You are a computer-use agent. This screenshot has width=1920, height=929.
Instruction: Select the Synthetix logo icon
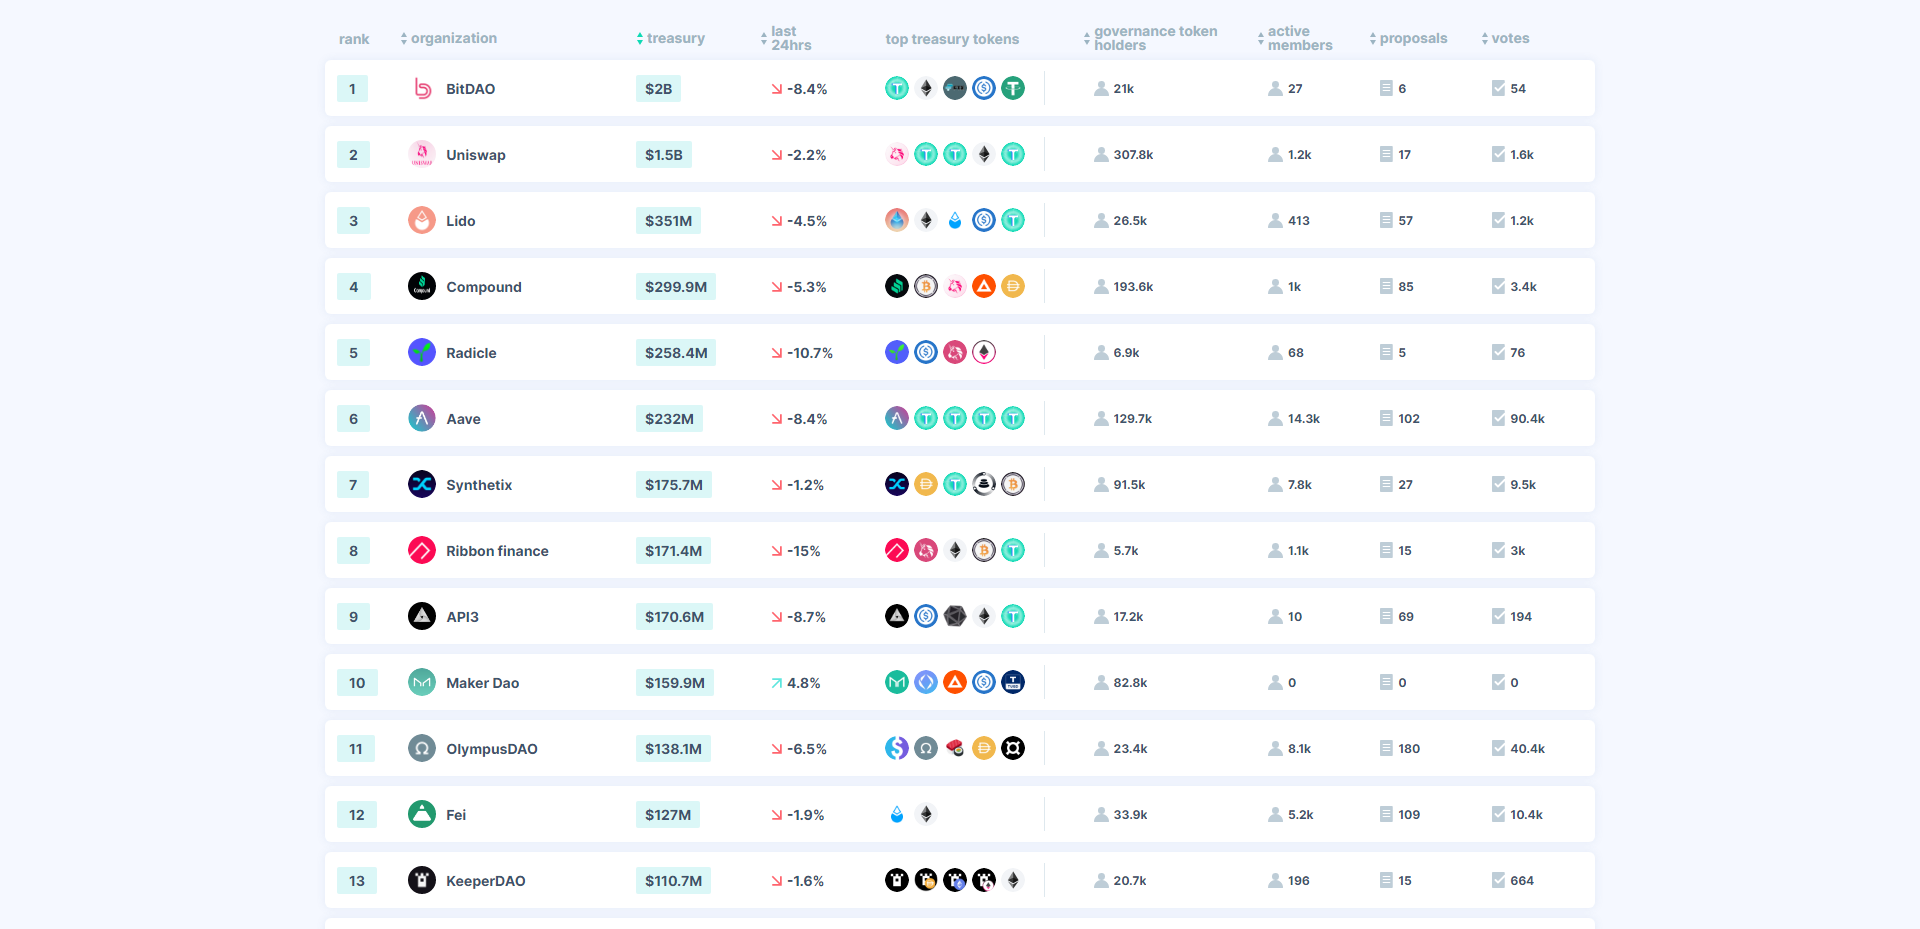[x=421, y=484]
